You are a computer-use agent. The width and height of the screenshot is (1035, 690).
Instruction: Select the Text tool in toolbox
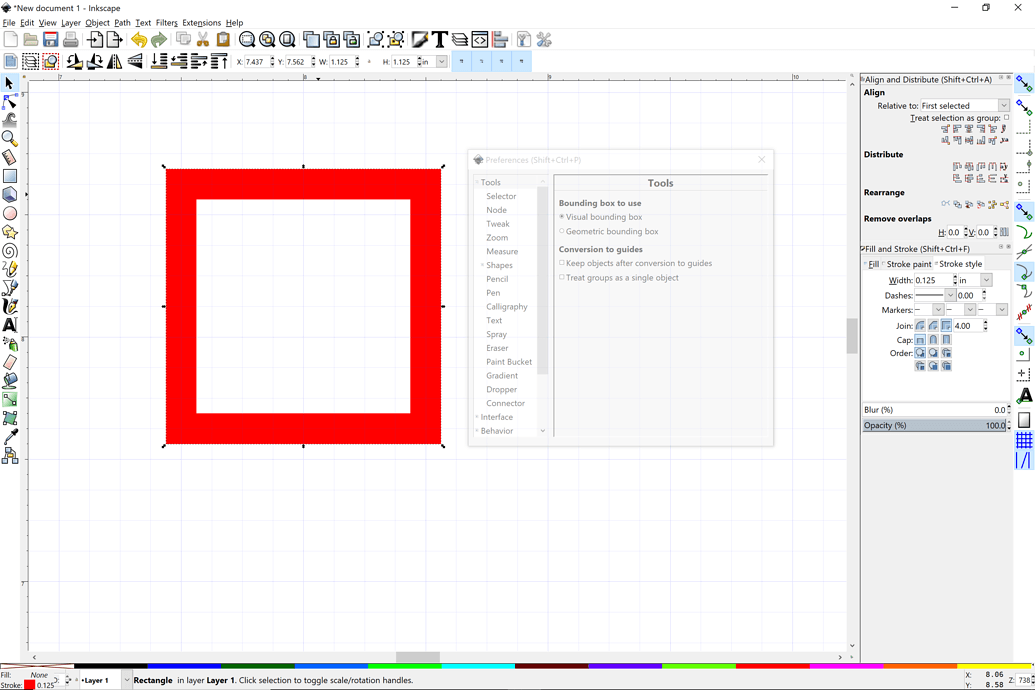9,325
